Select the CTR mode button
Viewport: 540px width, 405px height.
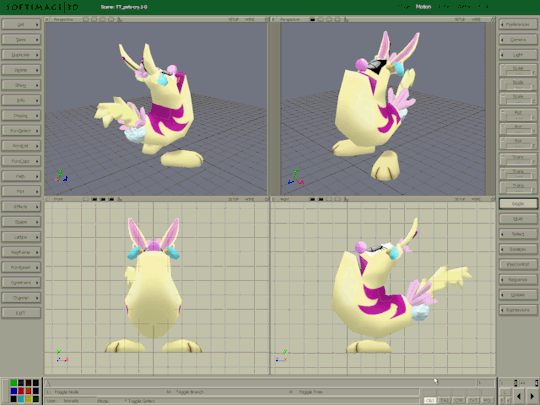coord(459,400)
